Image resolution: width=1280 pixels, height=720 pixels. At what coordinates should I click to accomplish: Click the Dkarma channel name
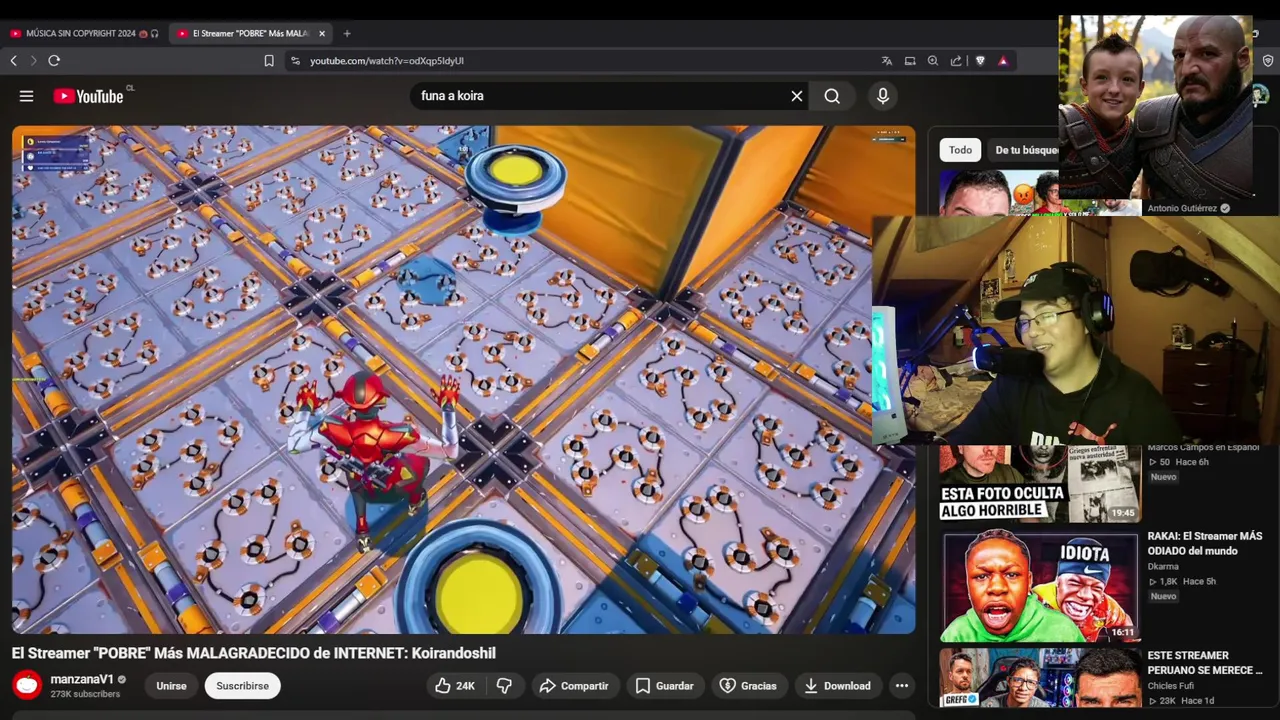point(1163,566)
